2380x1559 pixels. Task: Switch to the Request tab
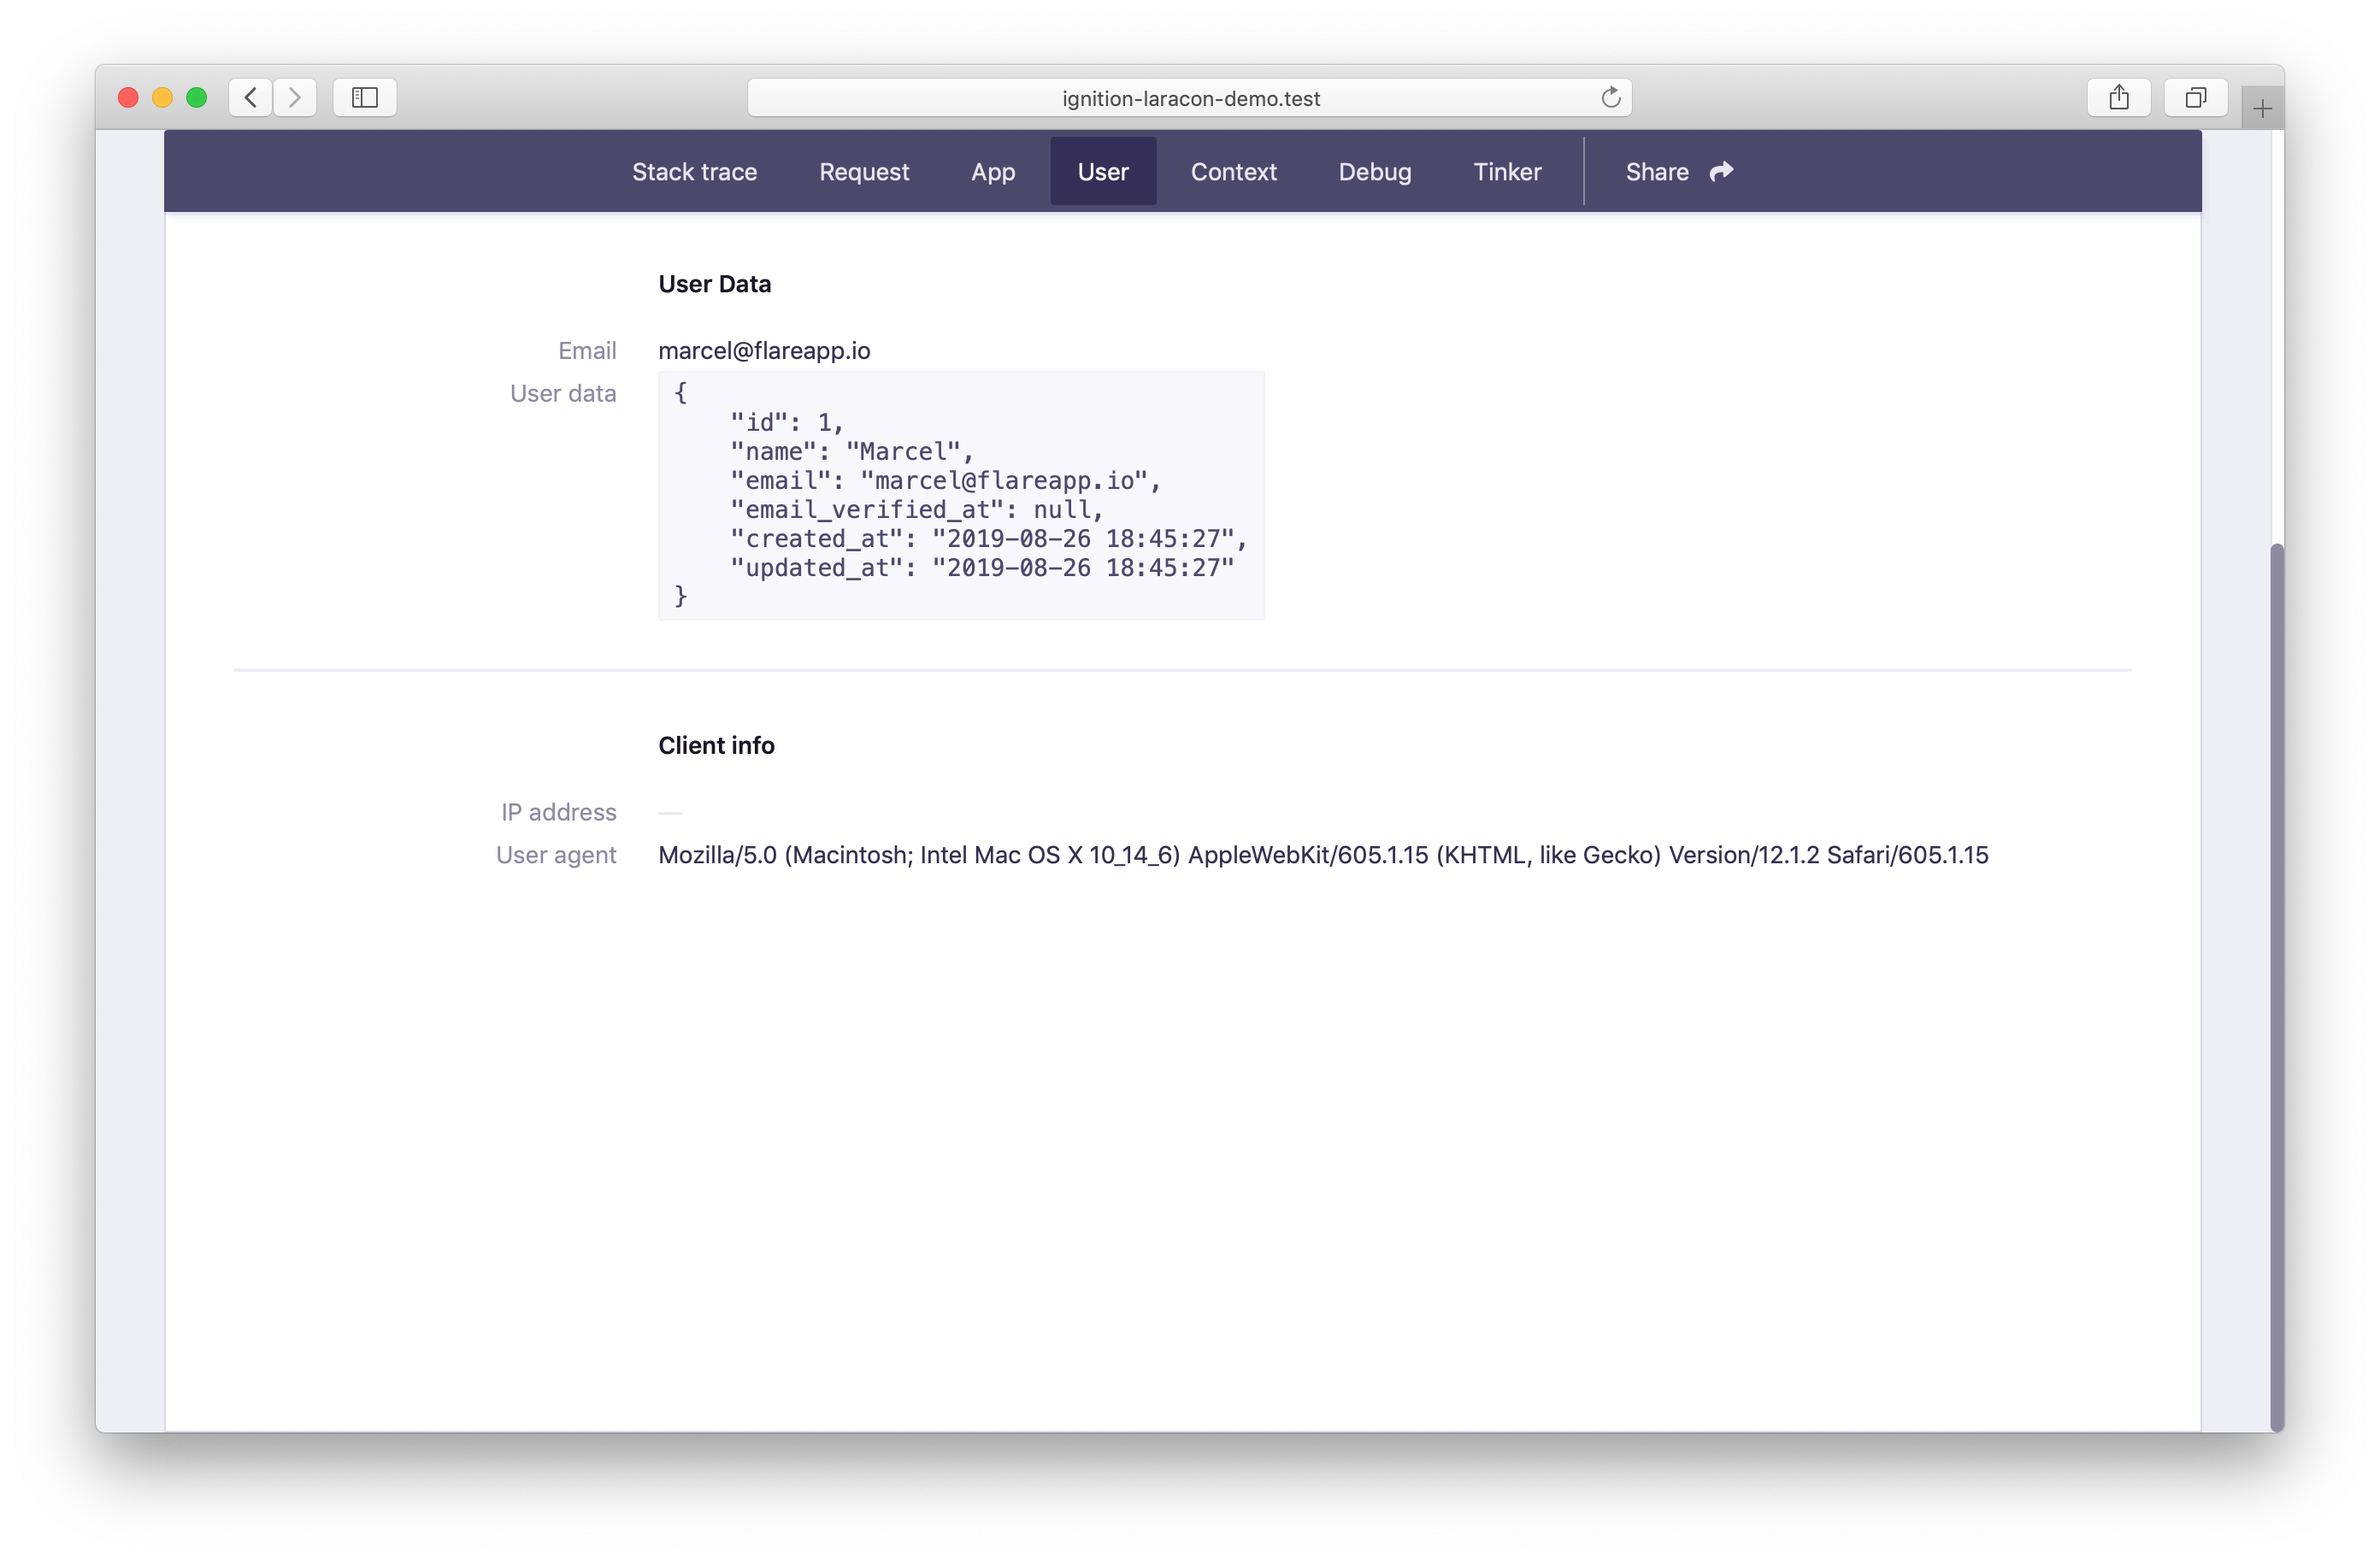pyautogui.click(x=864, y=172)
